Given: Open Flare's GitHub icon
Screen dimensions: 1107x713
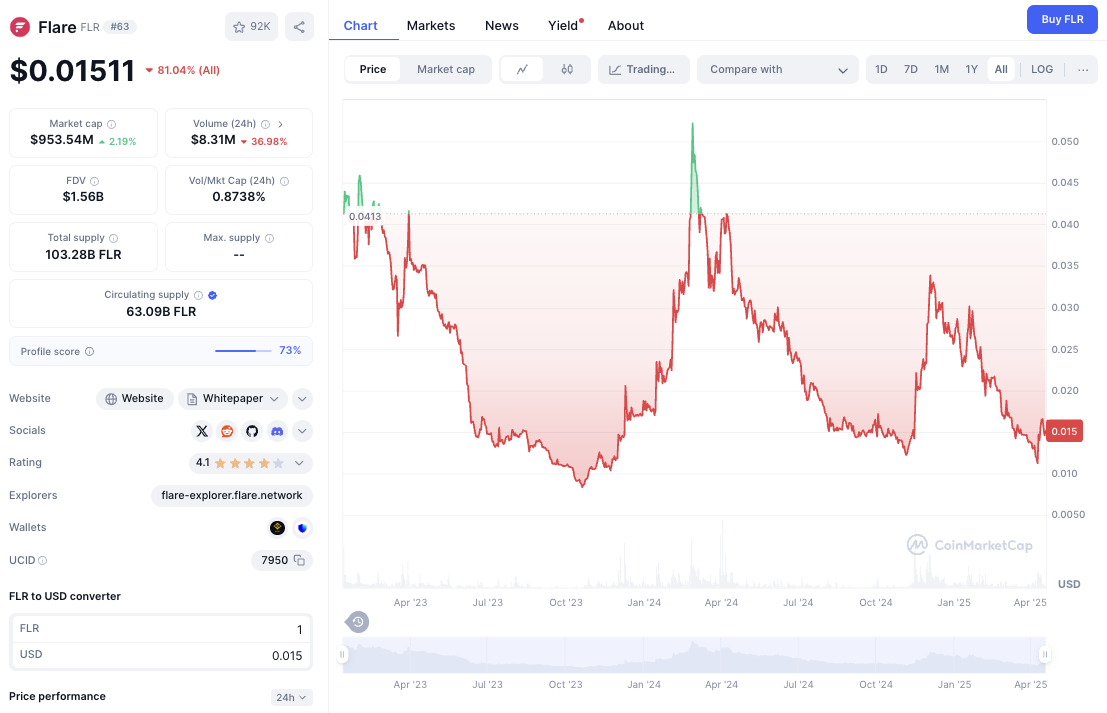Looking at the screenshot, I should [252, 431].
